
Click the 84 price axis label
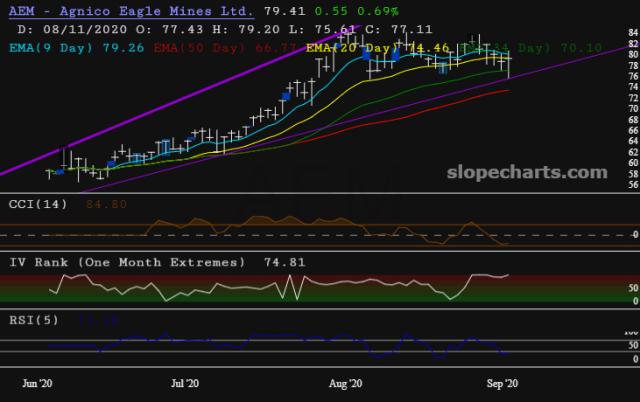[633, 33]
